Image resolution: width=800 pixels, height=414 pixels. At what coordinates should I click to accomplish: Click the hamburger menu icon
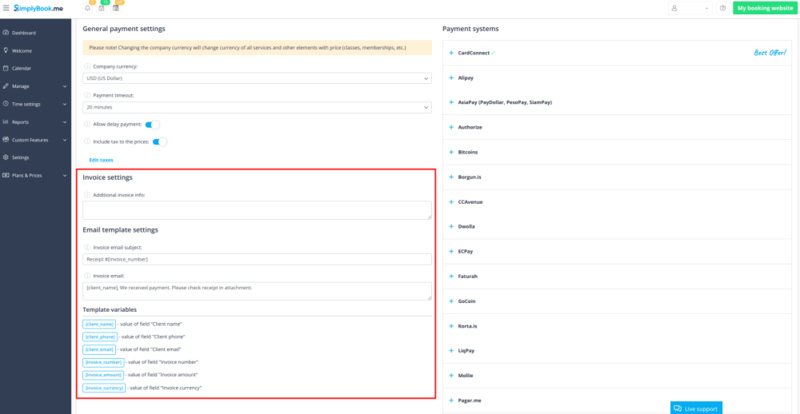(x=6, y=8)
